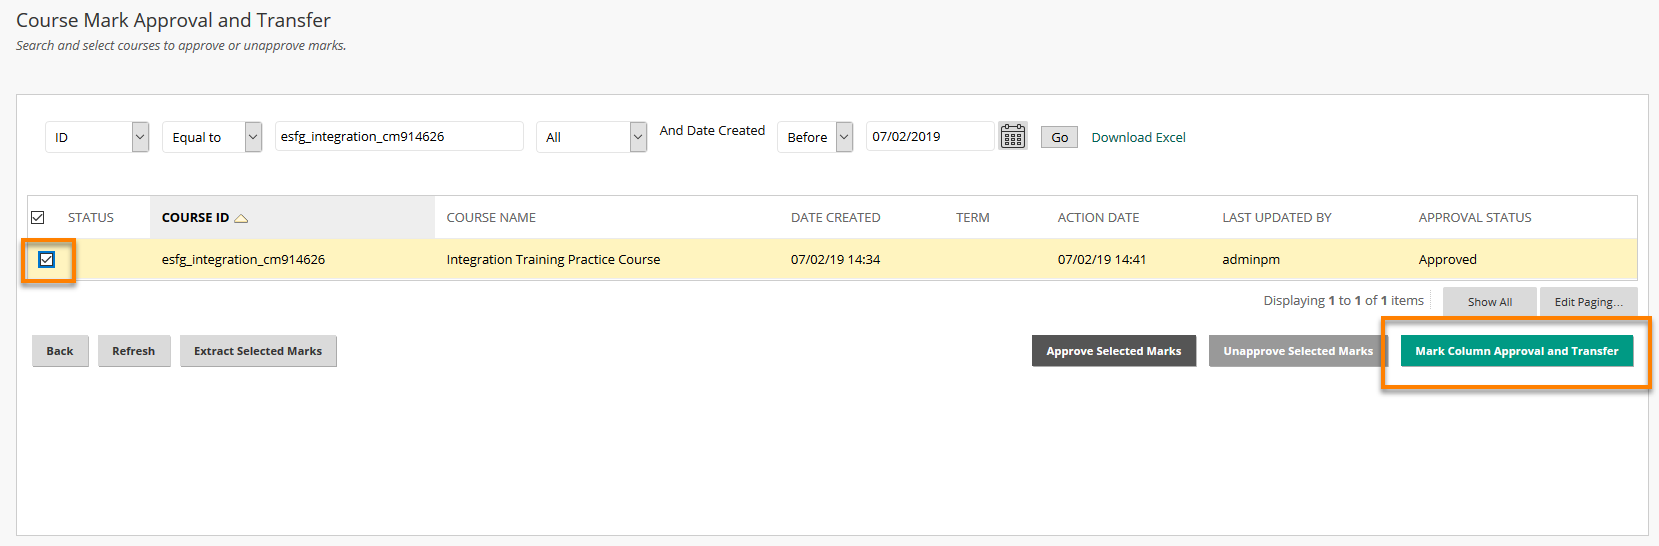Click Approve Selected Marks button

point(1114,351)
